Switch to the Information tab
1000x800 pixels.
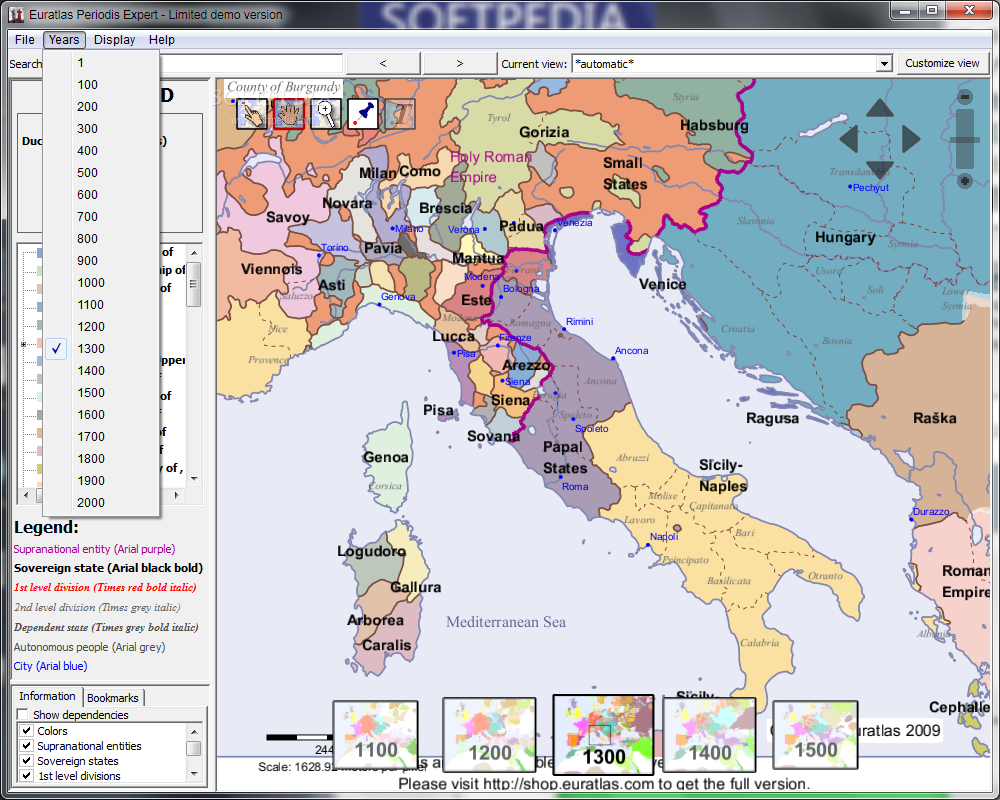(47, 696)
